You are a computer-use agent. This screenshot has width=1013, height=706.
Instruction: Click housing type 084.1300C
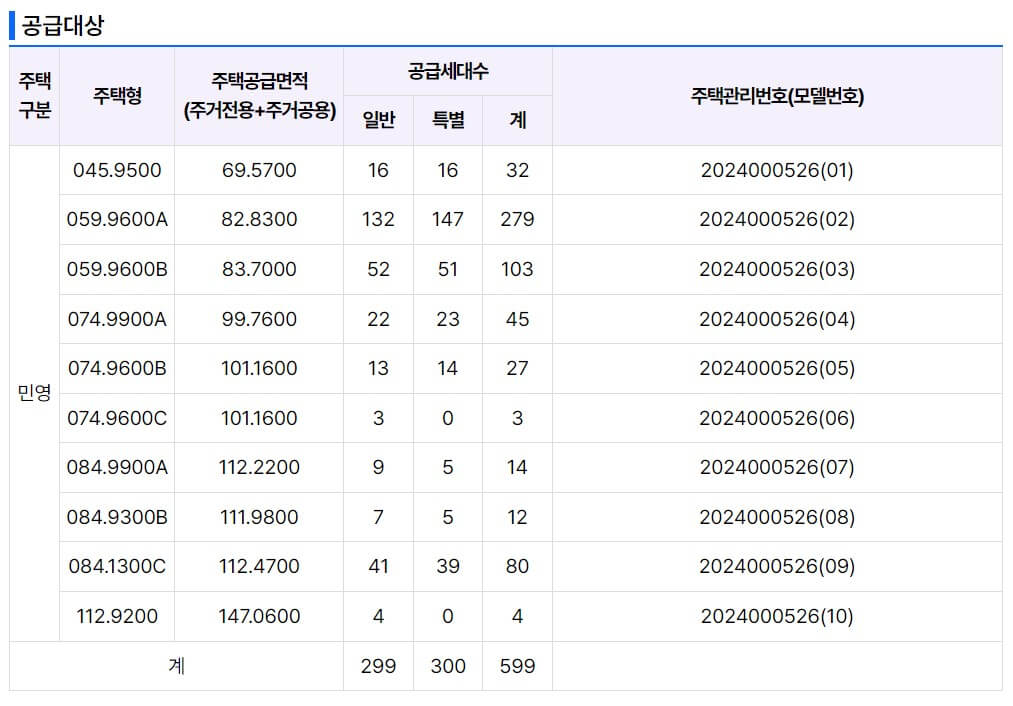[x=118, y=566]
